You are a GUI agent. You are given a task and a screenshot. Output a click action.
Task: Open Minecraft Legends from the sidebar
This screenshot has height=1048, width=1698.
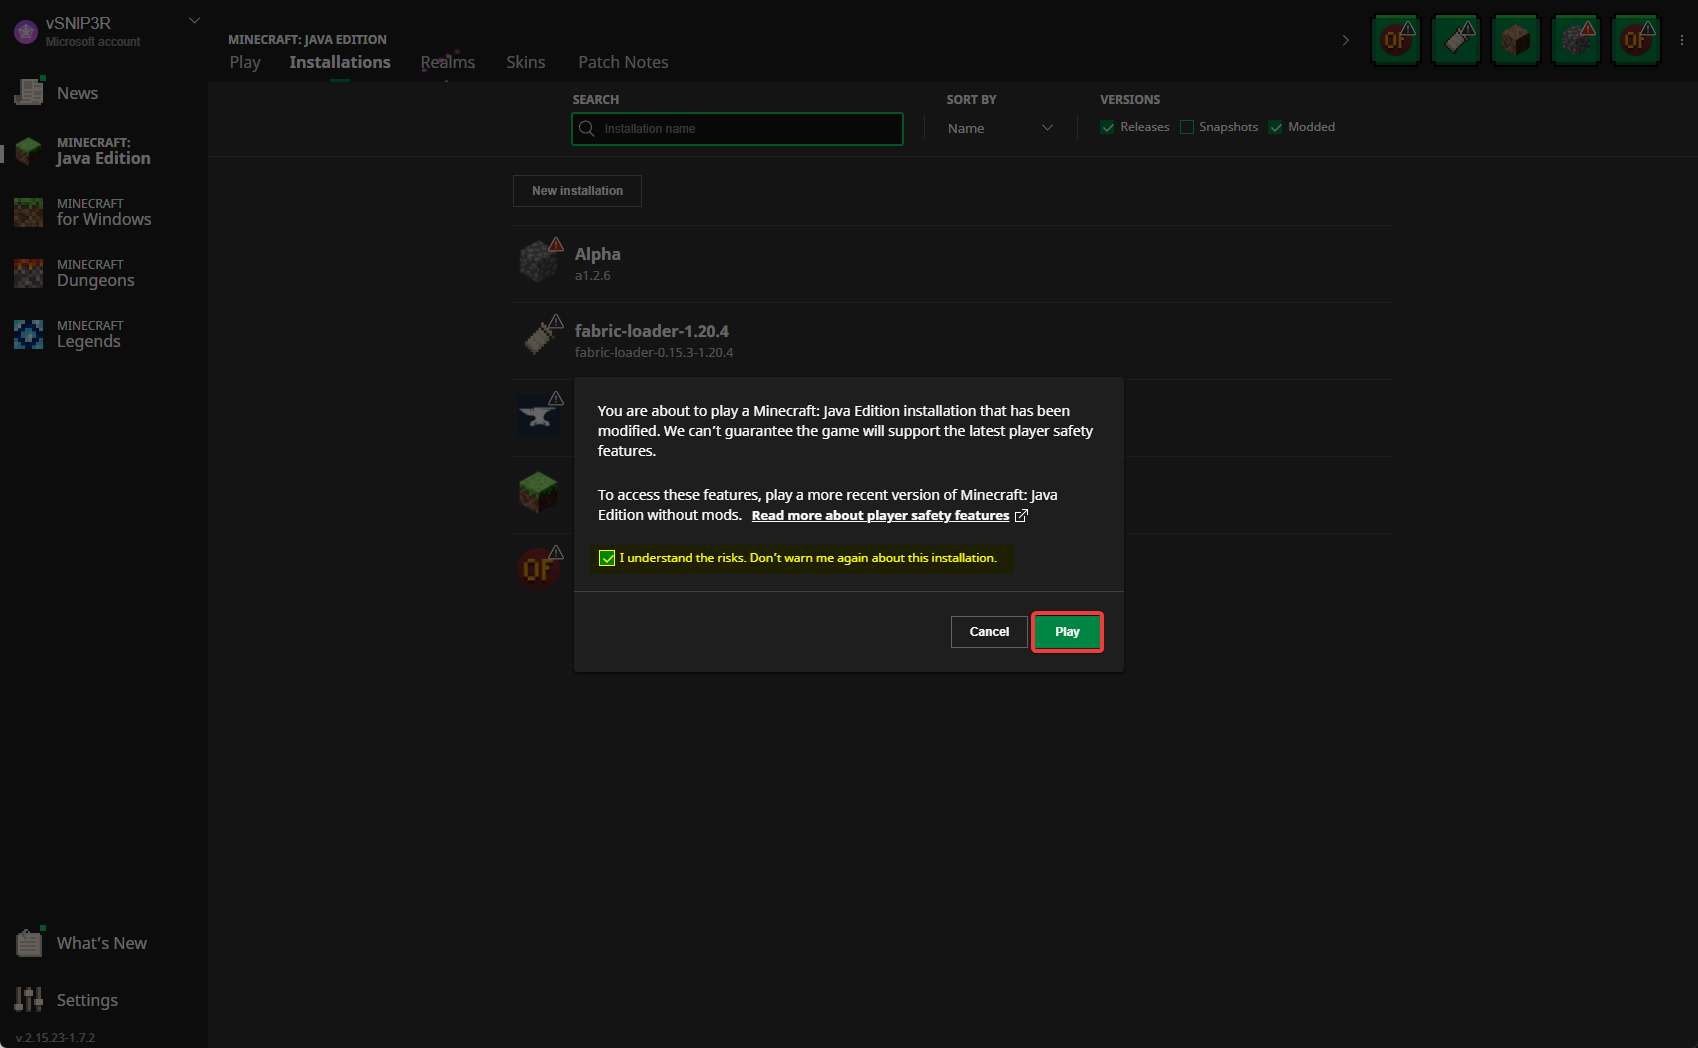95,333
